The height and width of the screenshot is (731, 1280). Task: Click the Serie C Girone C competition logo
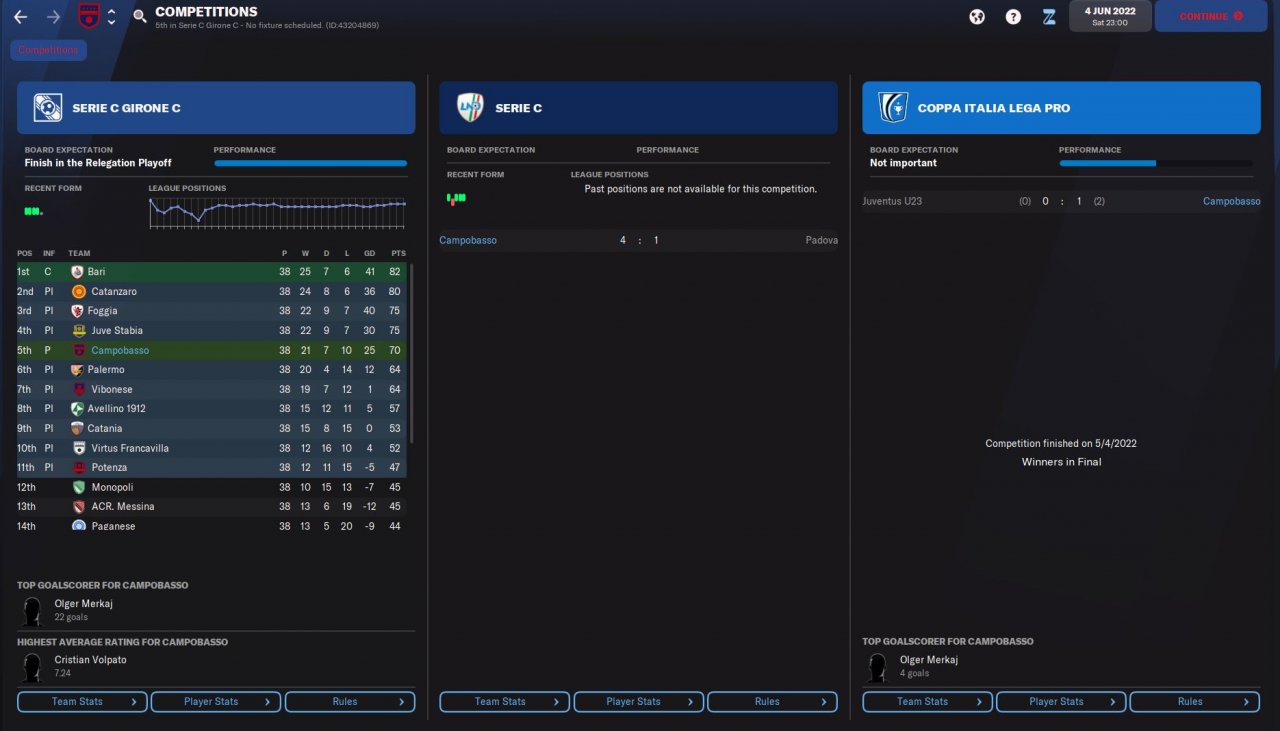(x=48, y=108)
